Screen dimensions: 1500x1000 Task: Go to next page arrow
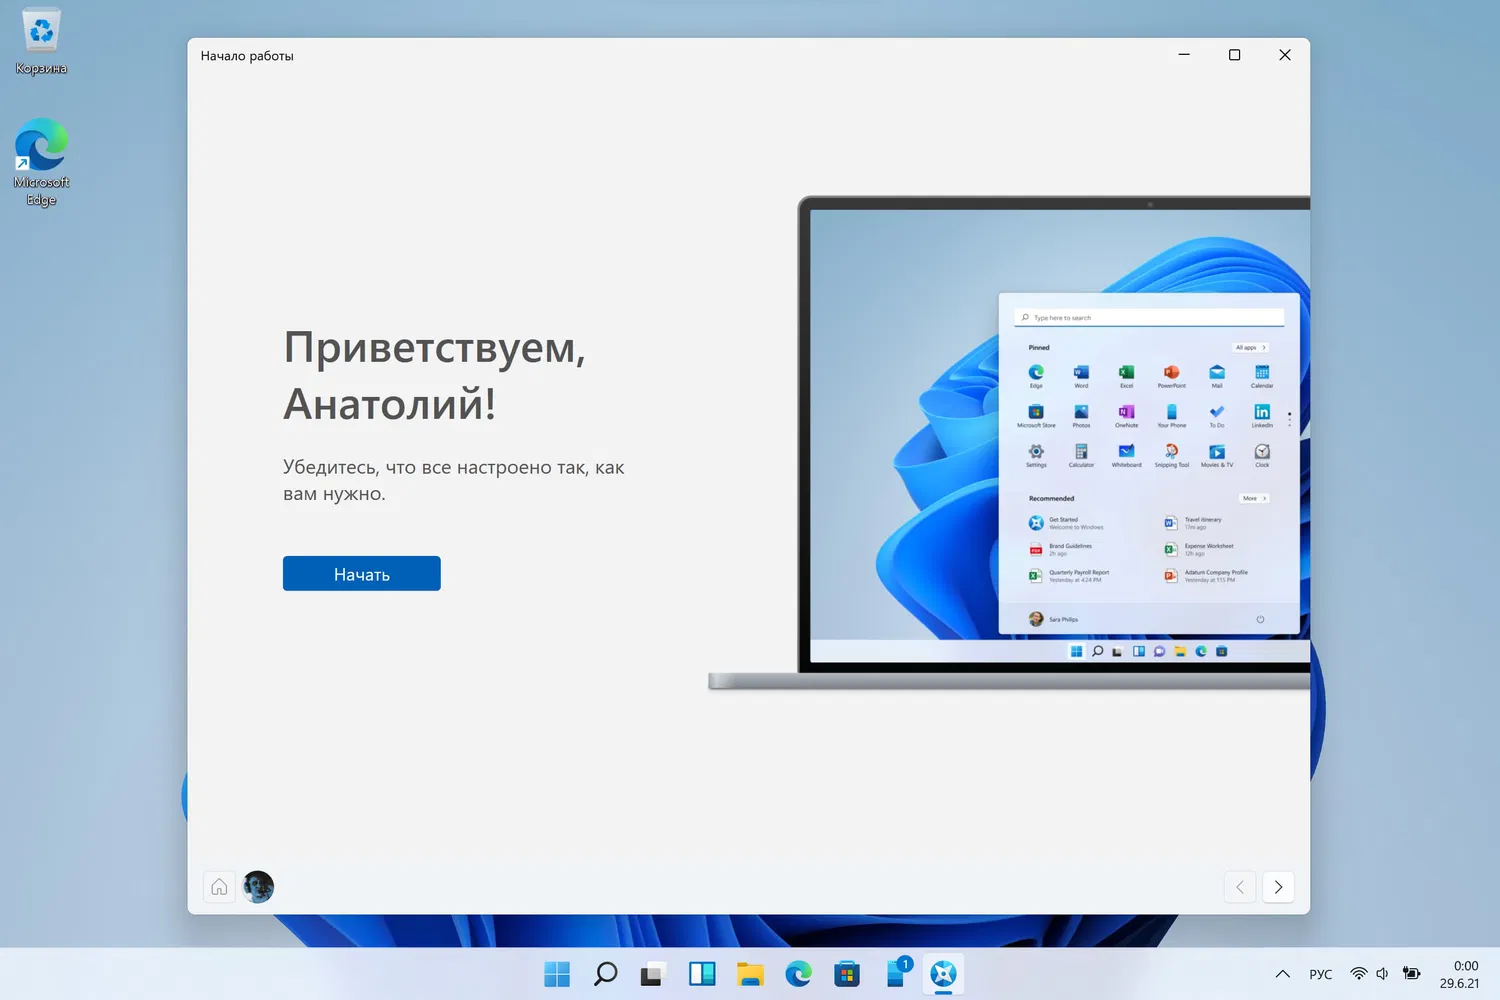[x=1278, y=887]
